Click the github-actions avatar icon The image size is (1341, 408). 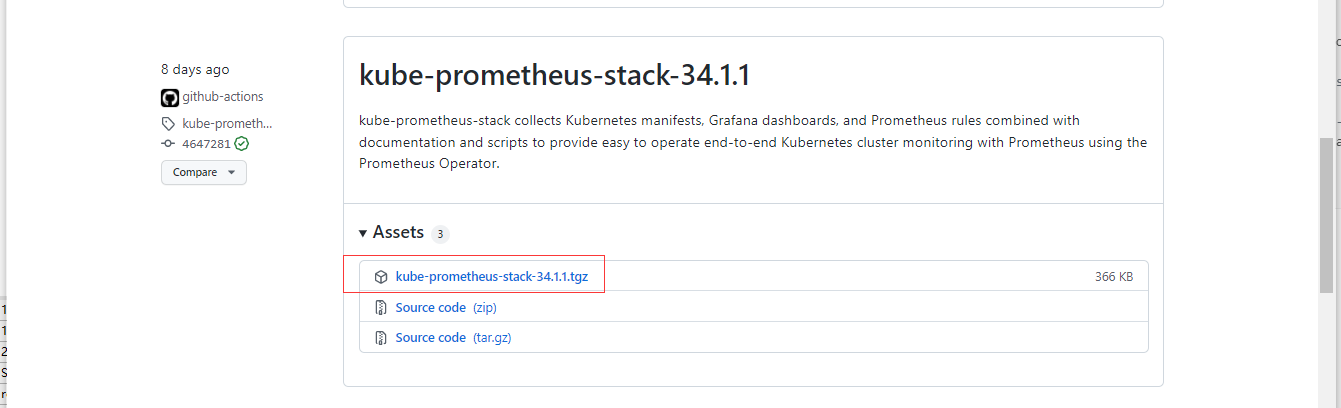click(169, 98)
